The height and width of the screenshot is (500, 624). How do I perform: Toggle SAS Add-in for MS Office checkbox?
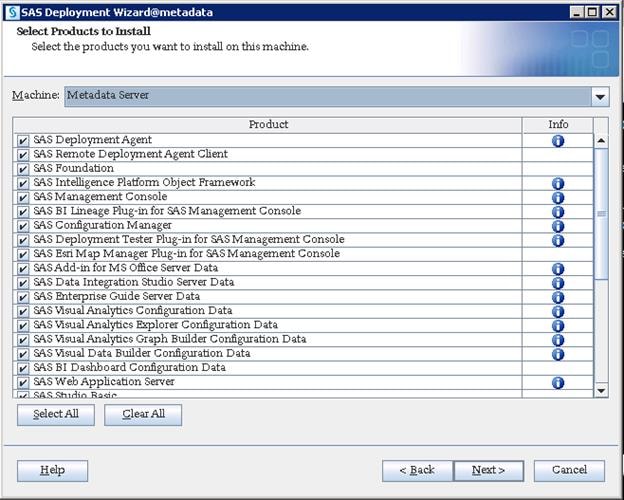(23, 269)
